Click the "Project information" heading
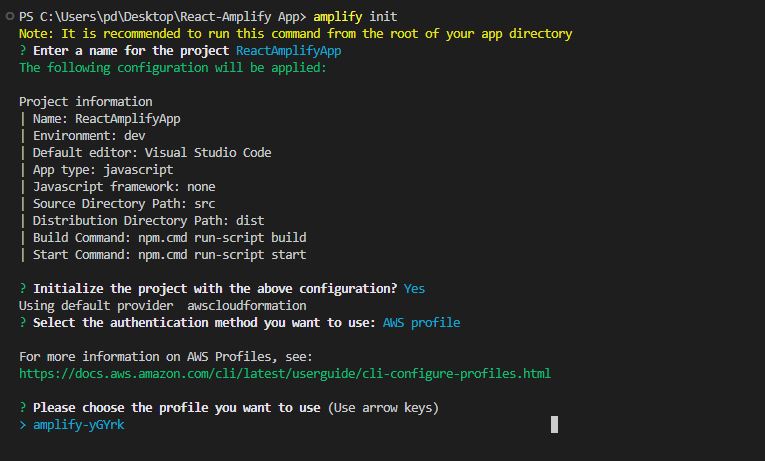 (x=86, y=101)
